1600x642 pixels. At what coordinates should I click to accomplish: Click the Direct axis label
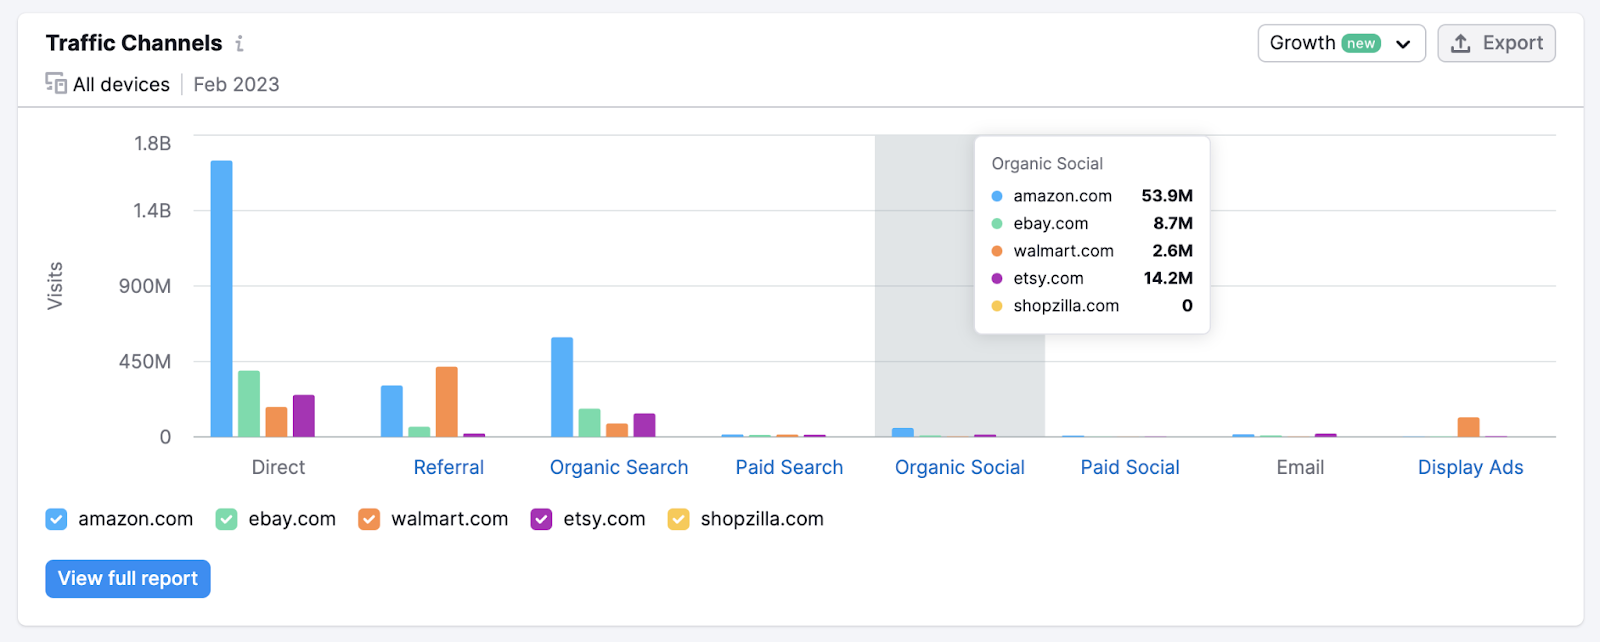(278, 467)
